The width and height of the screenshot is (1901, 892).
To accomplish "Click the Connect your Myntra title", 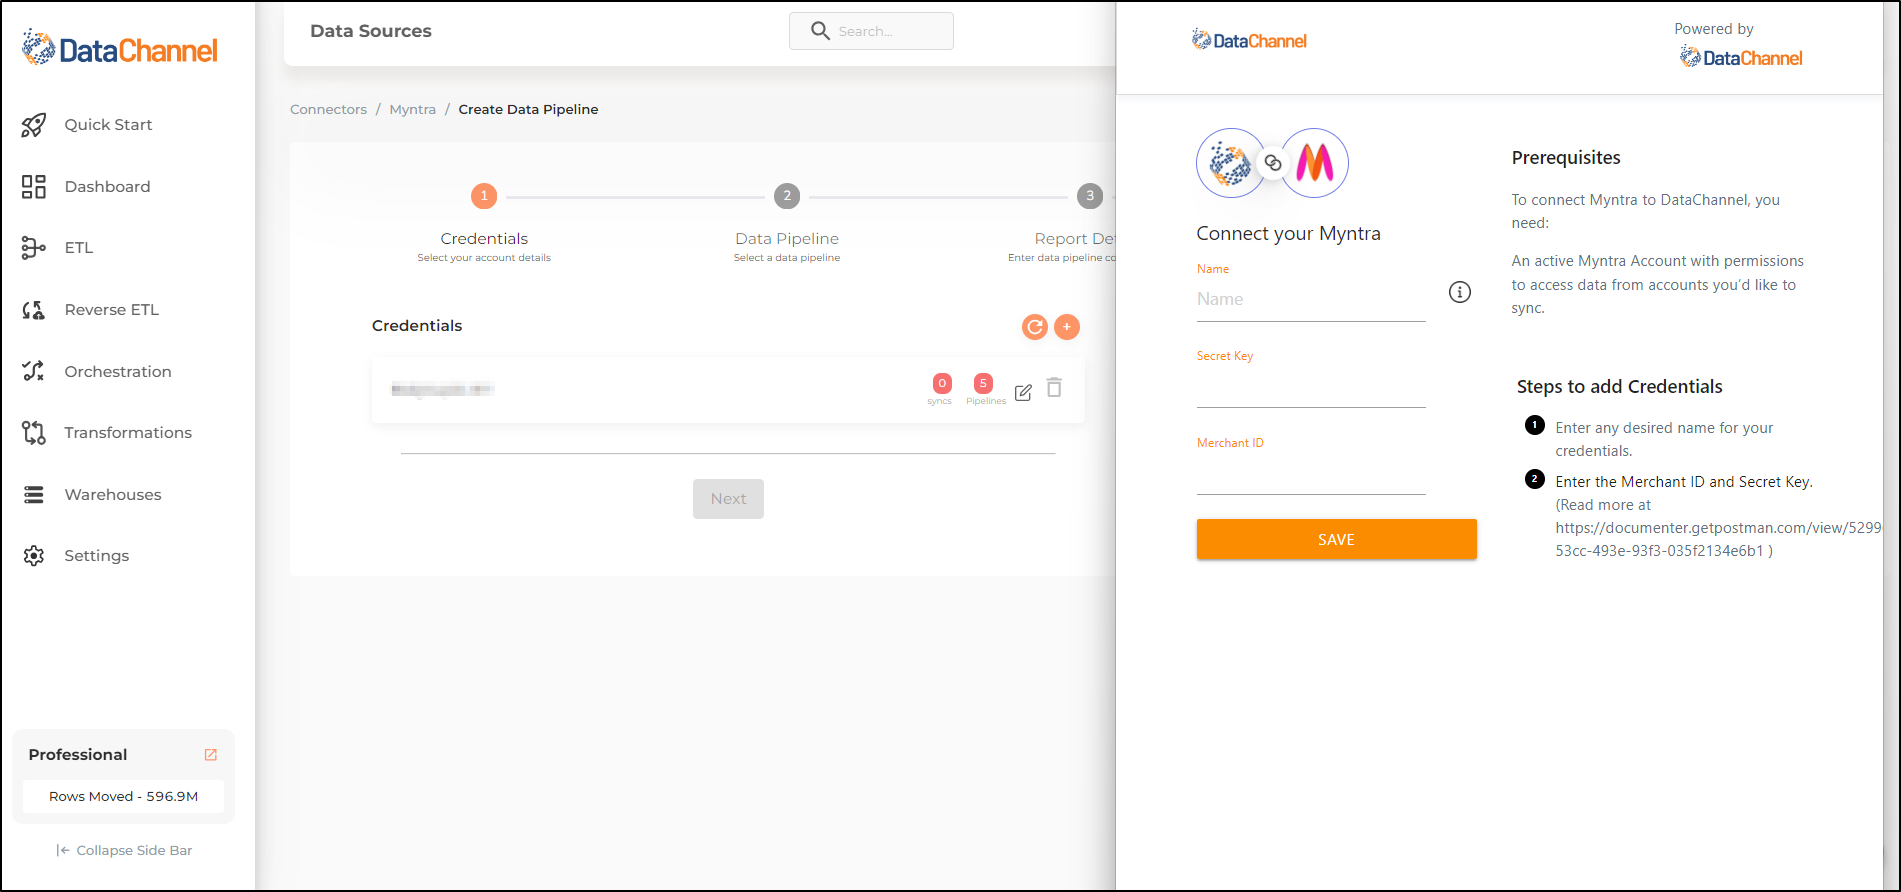I will click(1288, 234).
